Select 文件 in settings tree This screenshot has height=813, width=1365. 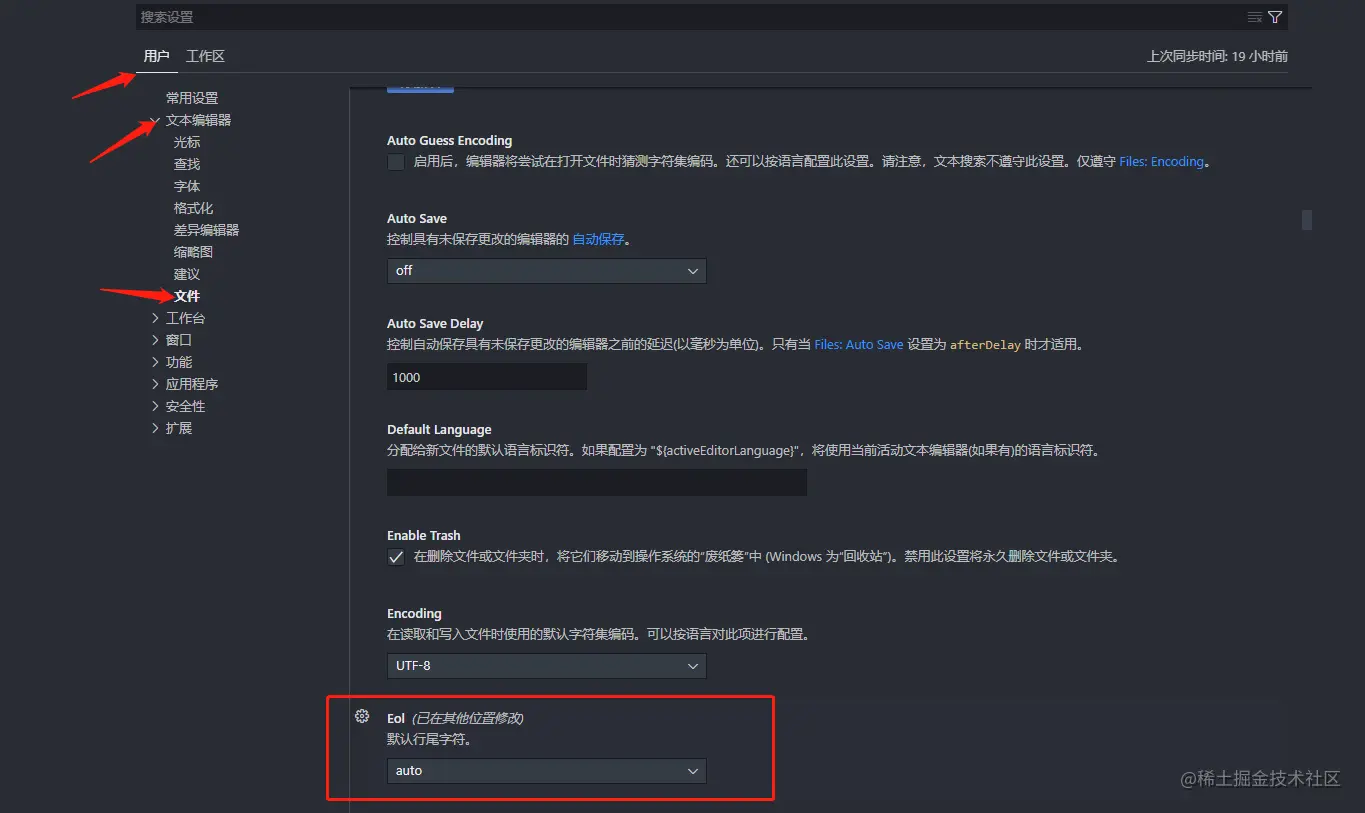point(187,296)
